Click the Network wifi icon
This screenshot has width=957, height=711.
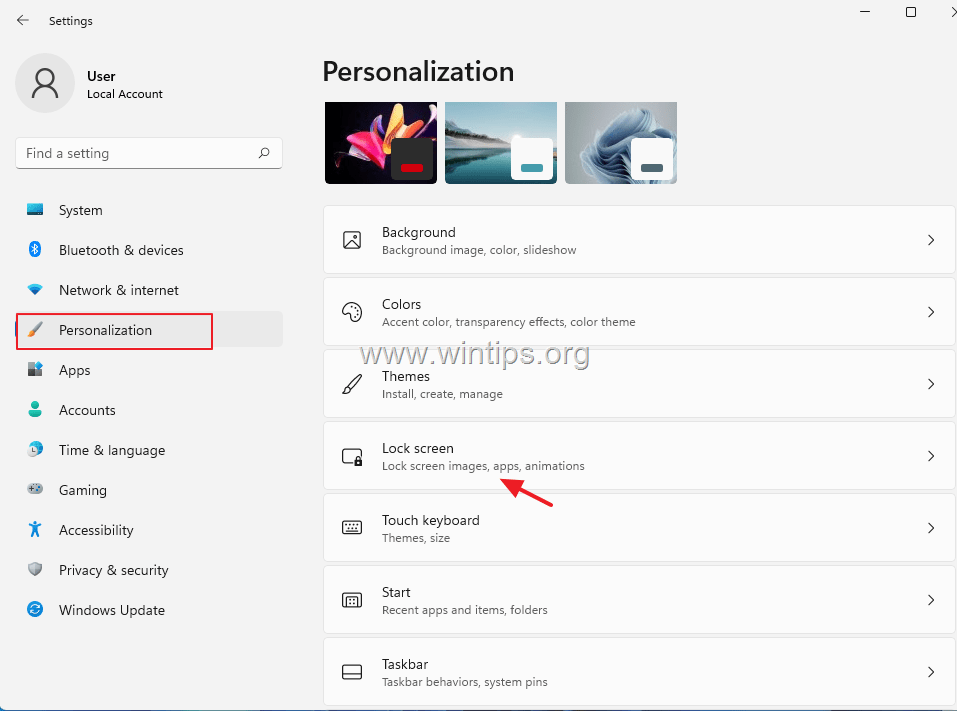[35, 289]
